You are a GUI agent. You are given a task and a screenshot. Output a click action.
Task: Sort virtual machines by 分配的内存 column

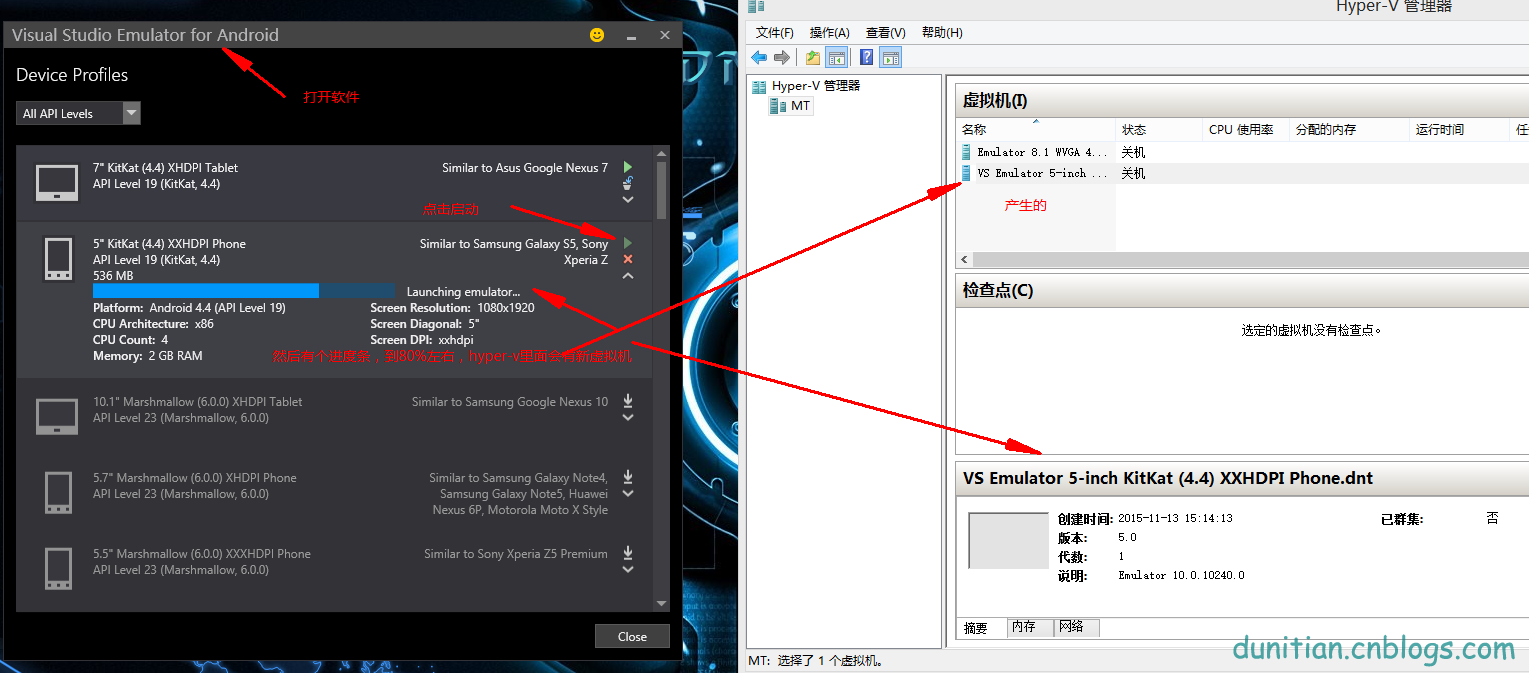(1348, 130)
